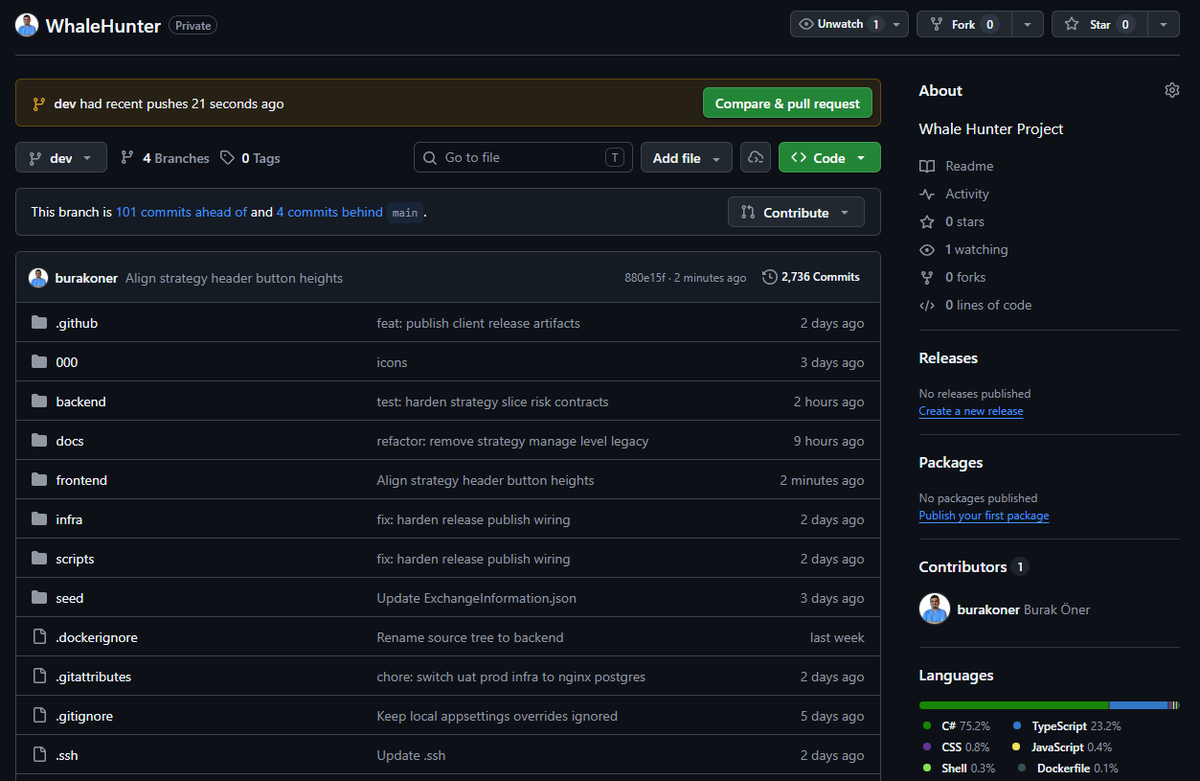
Task: Open the Add file dropdown
Action: (x=686, y=158)
